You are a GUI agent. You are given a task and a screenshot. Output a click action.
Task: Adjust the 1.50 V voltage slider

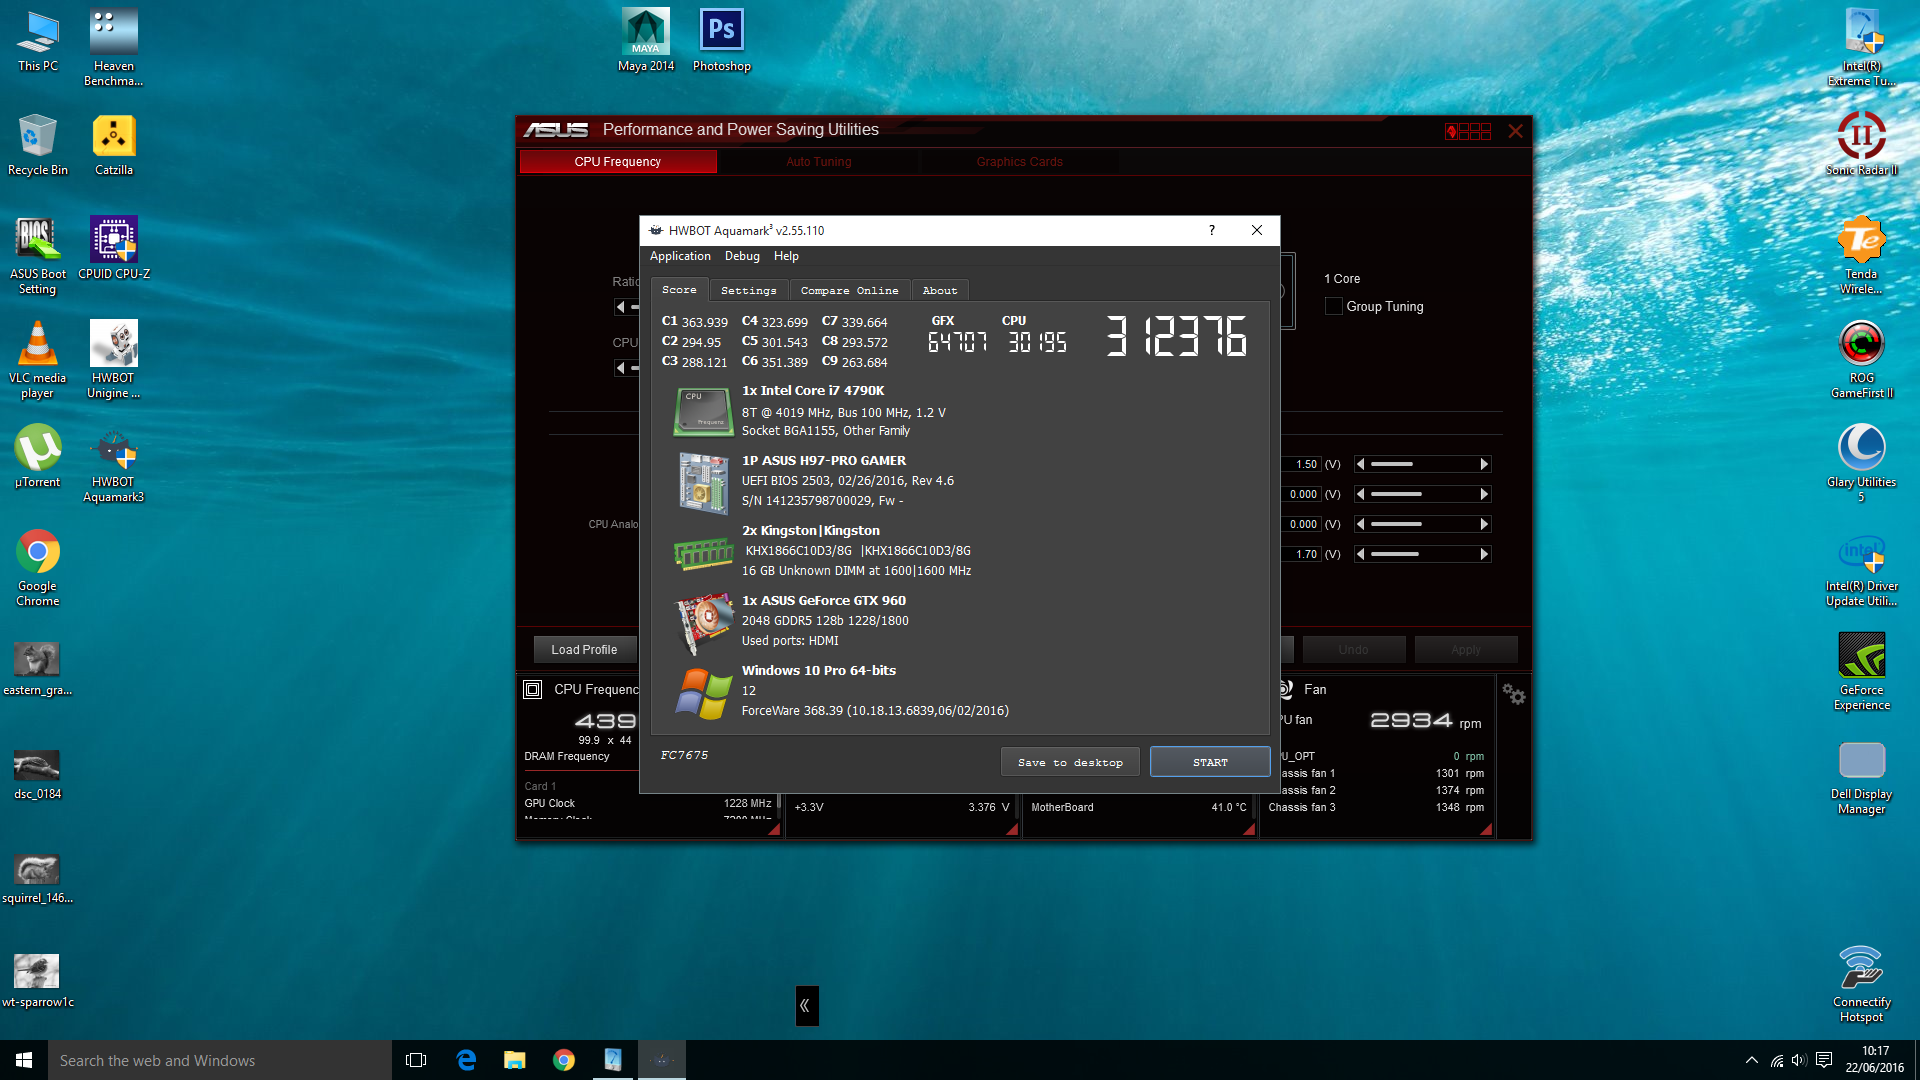pos(1422,464)
